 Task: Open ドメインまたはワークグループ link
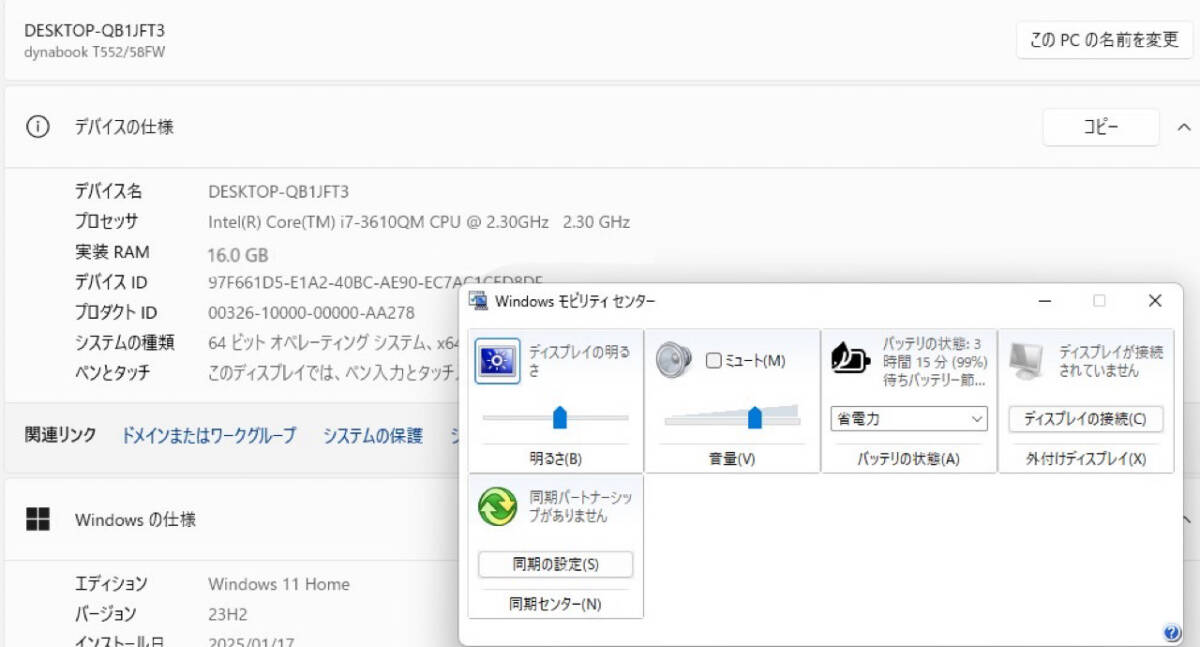[x=209, y=435]
